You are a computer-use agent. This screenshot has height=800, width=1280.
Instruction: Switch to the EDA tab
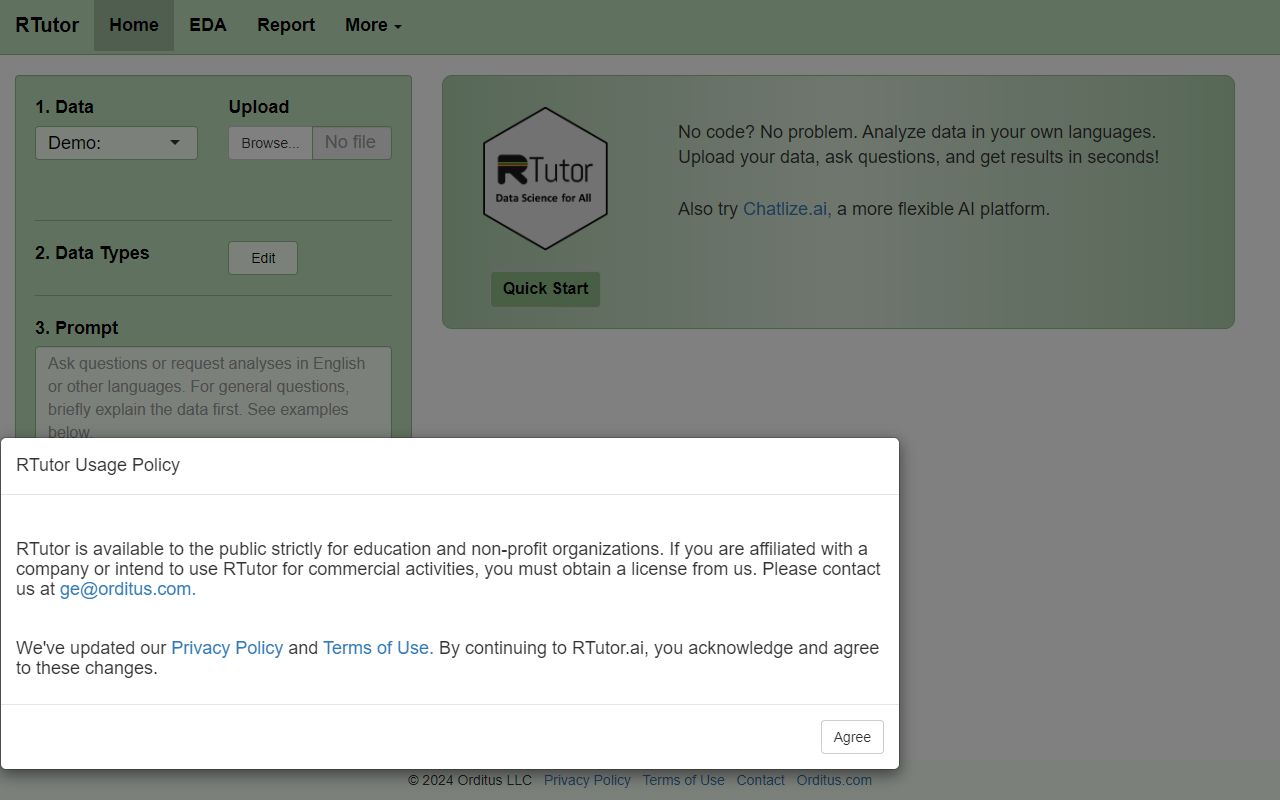pyautogui.click(x=207, y=25)
